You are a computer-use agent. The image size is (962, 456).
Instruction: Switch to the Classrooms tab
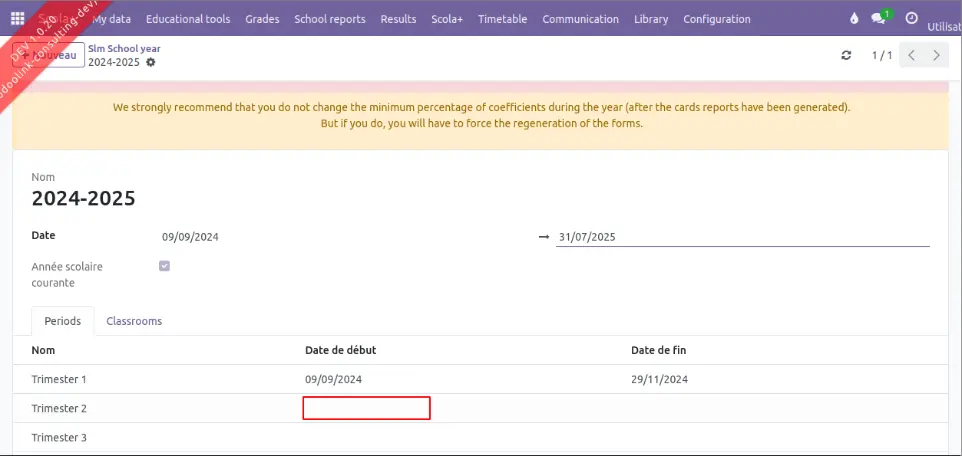[x=134, y=321]
